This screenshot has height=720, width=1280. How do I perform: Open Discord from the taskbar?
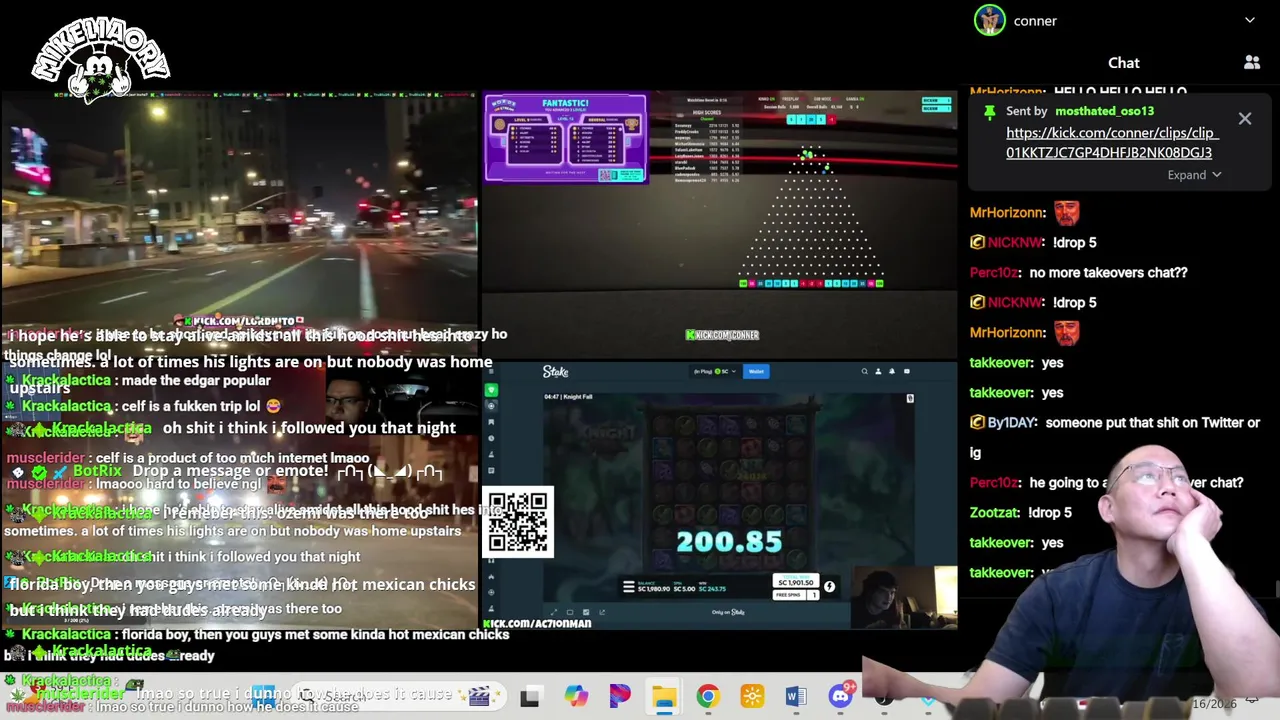[x=841, y=696]
